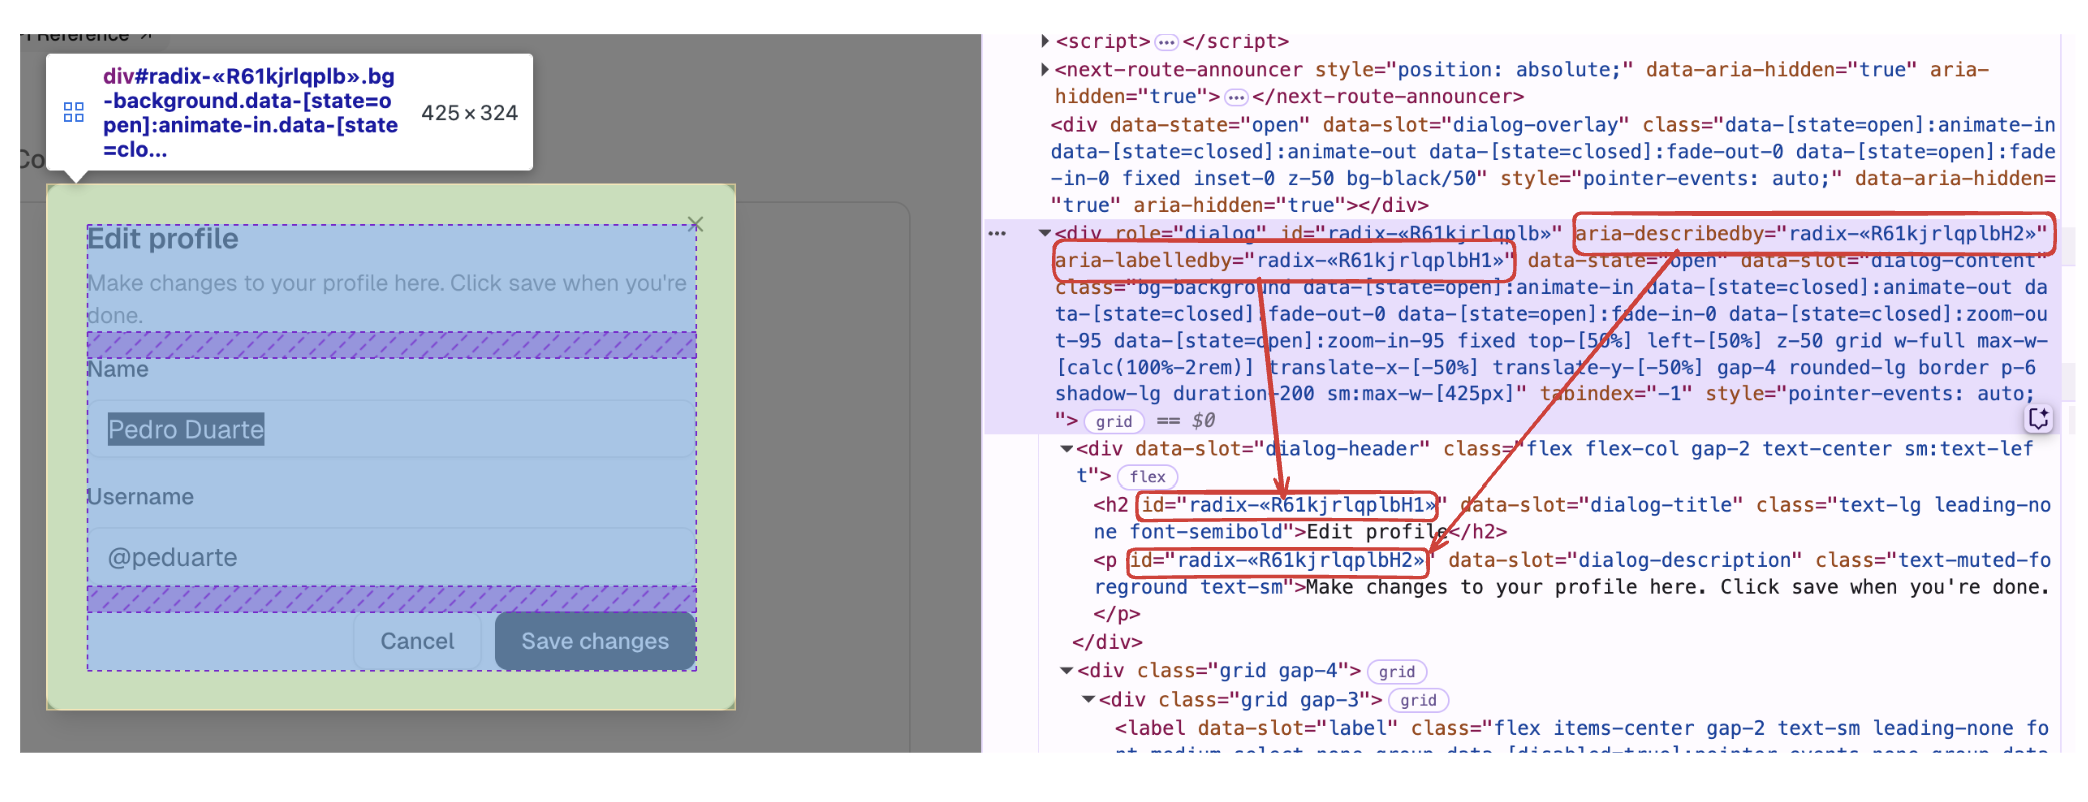The image size is (2088, 802).
Task: Click the == $0 marker after the dialog node
Action: coord(1186,421)
